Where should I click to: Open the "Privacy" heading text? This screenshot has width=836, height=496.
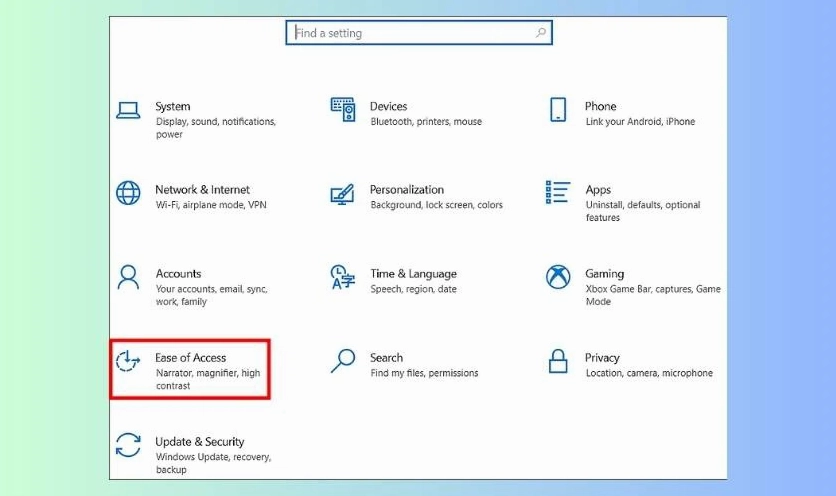pos(602,357)
